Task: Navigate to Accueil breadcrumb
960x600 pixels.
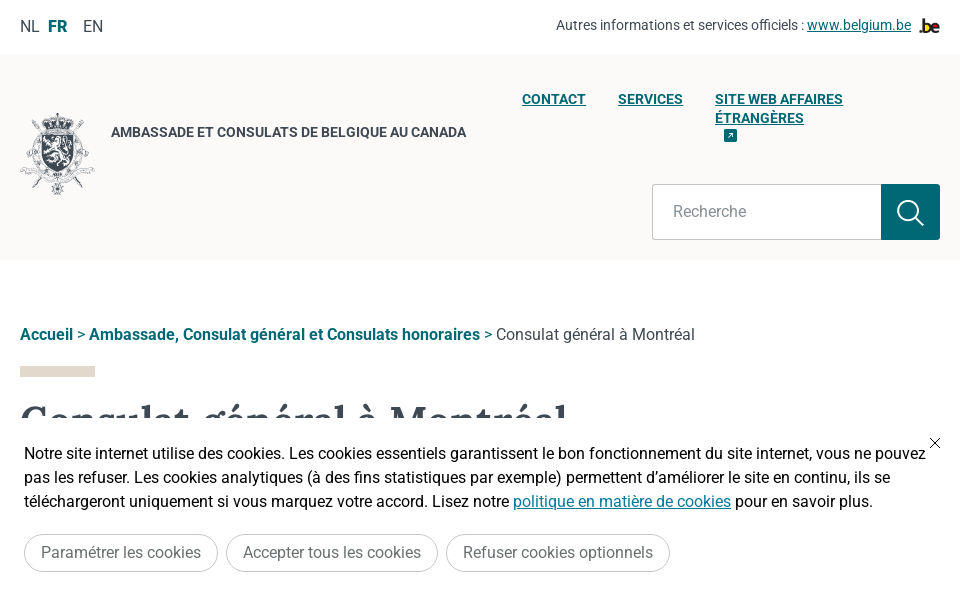Action: (x=46, y=334)
